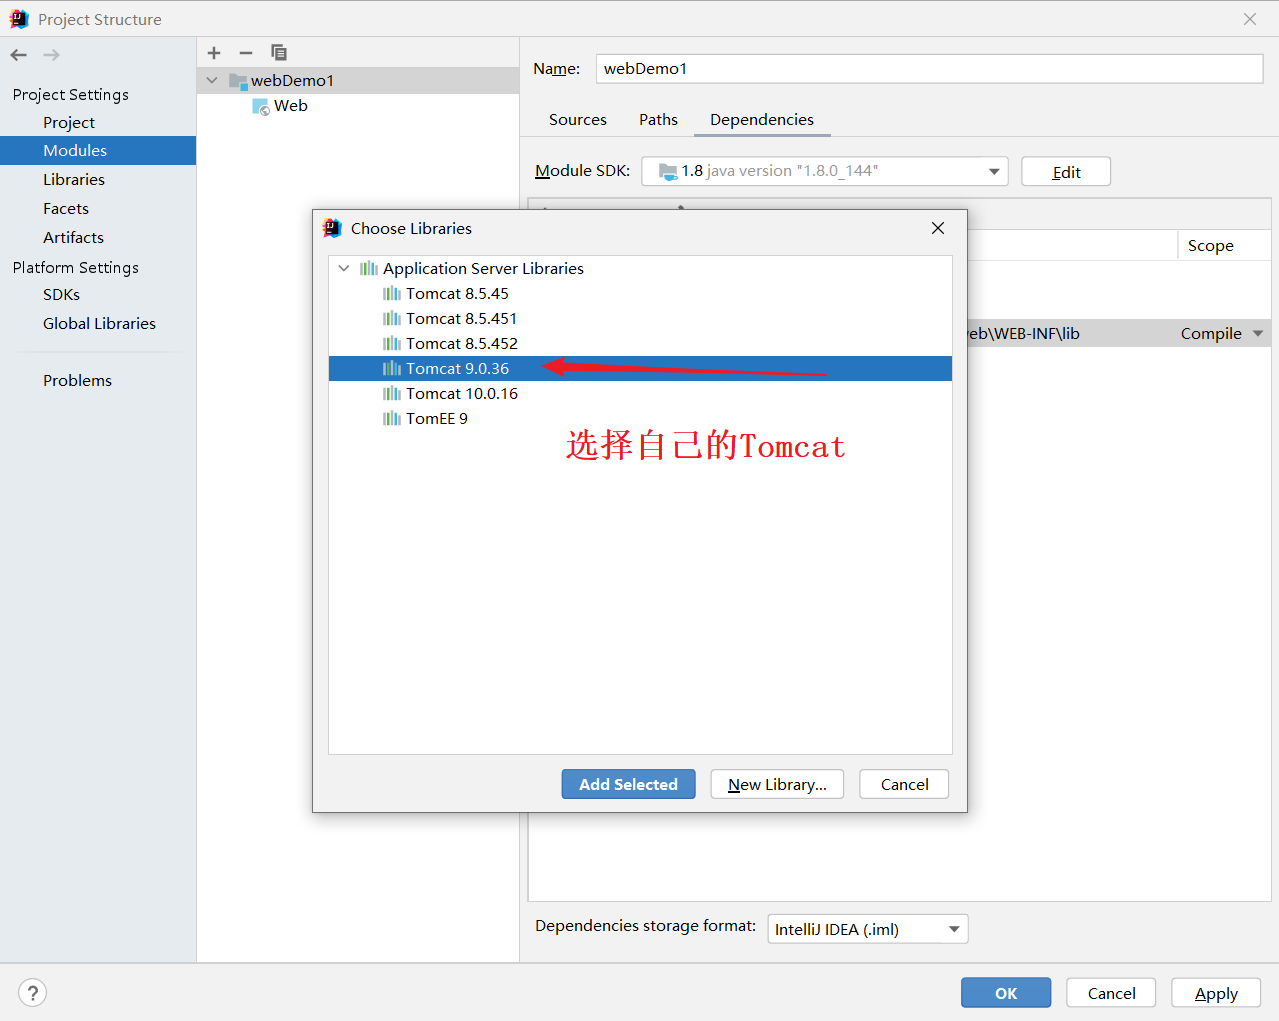This screenshot has height=1021, width=1279.
Task: Click the Edit SDK button
Action: tap(1066, 172)
